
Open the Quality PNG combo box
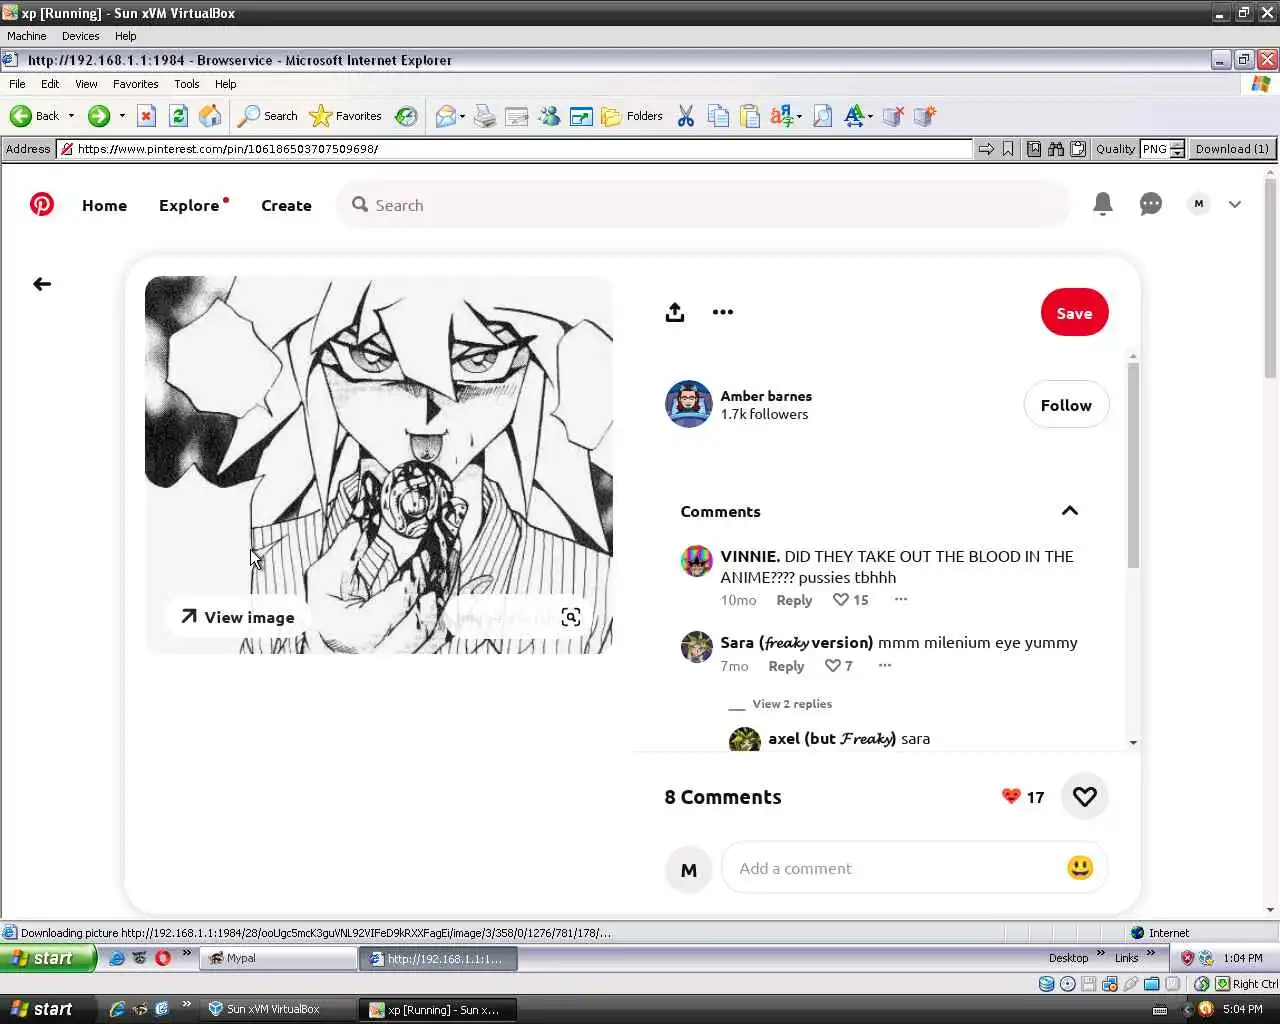(x=1163, y=149)
